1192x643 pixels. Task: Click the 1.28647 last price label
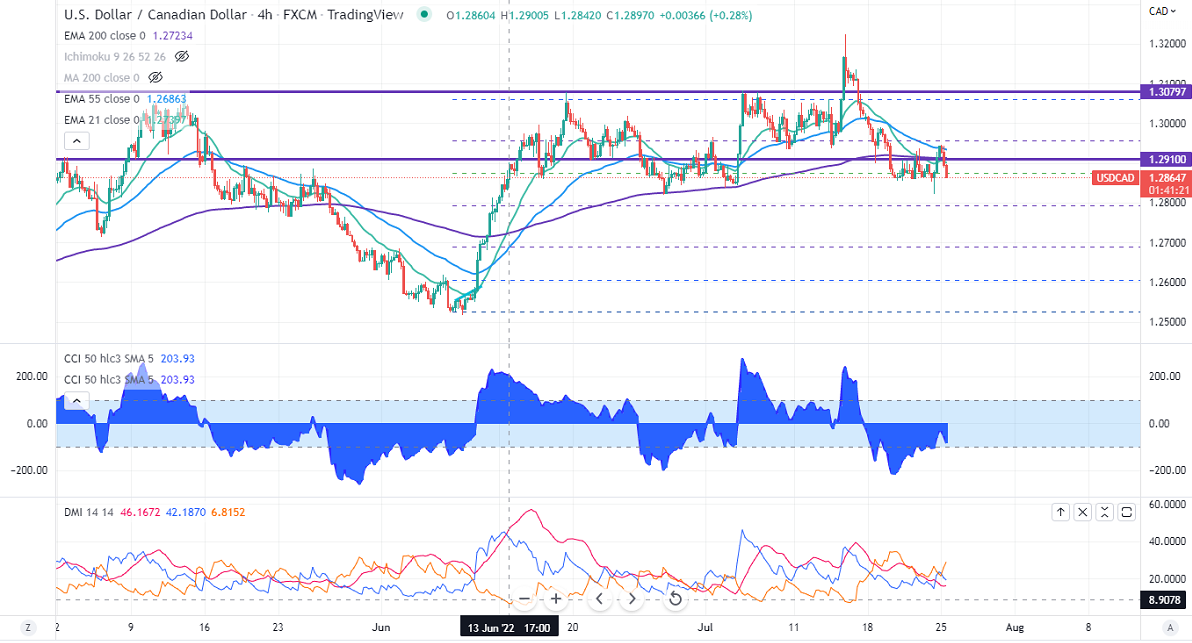pyautogui.click(x=1167, y=178)
